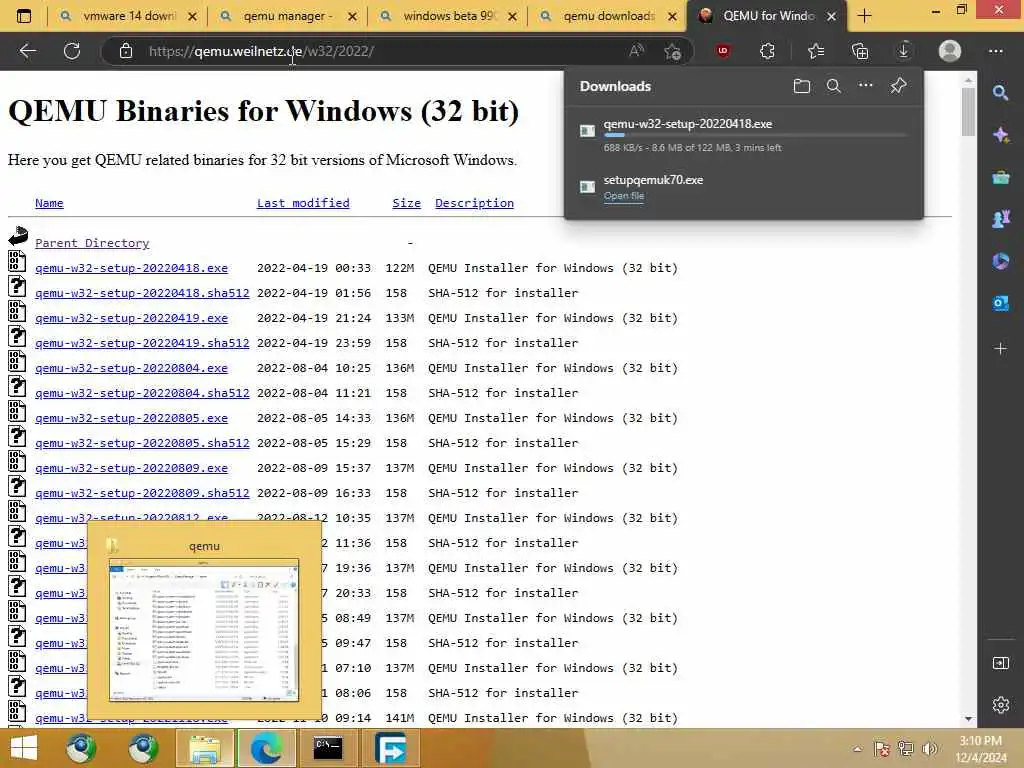This screenshot has width=1024, height=768.
Task: Open more options in Downloads panel
Action: click(865, 86)
